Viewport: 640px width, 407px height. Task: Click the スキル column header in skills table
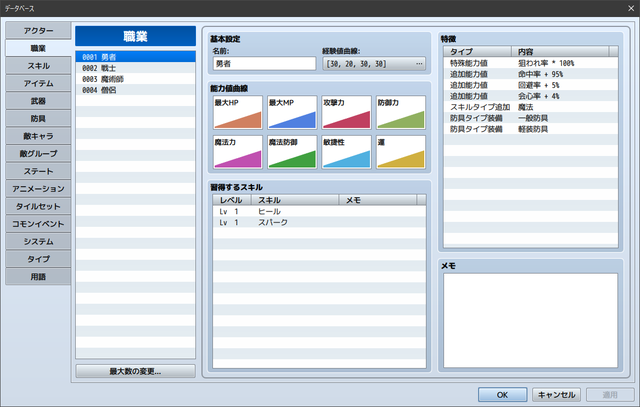pyautogui.click(x=295, y=200)
